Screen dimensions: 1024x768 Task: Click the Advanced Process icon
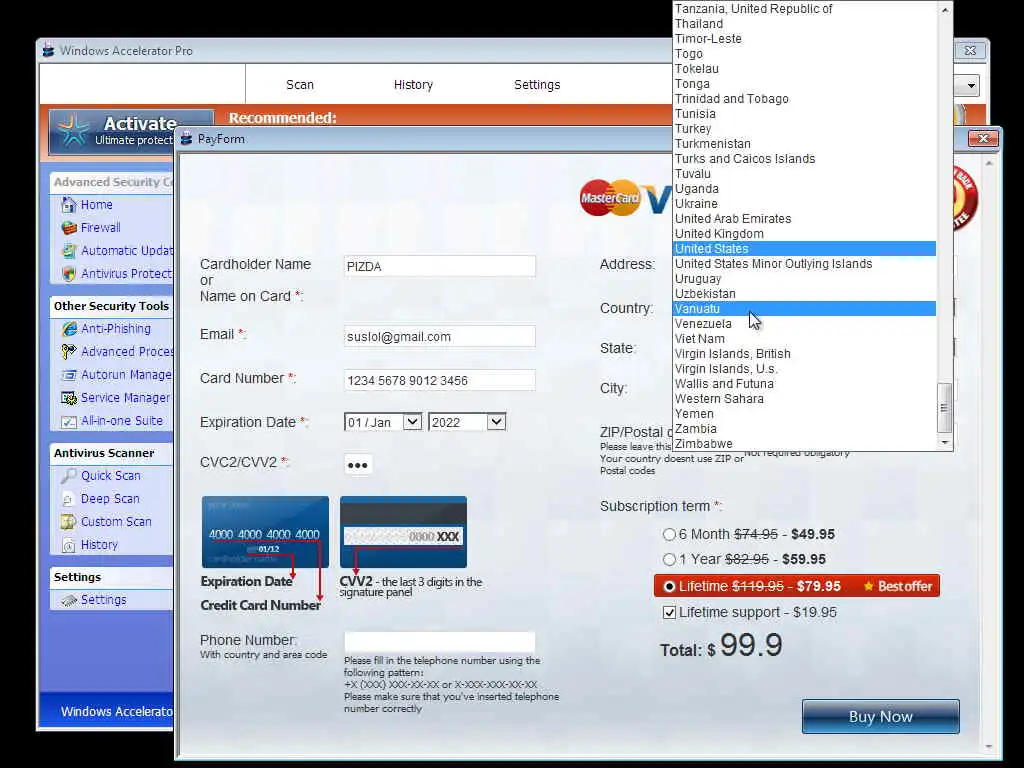click(x=69, y=351)
